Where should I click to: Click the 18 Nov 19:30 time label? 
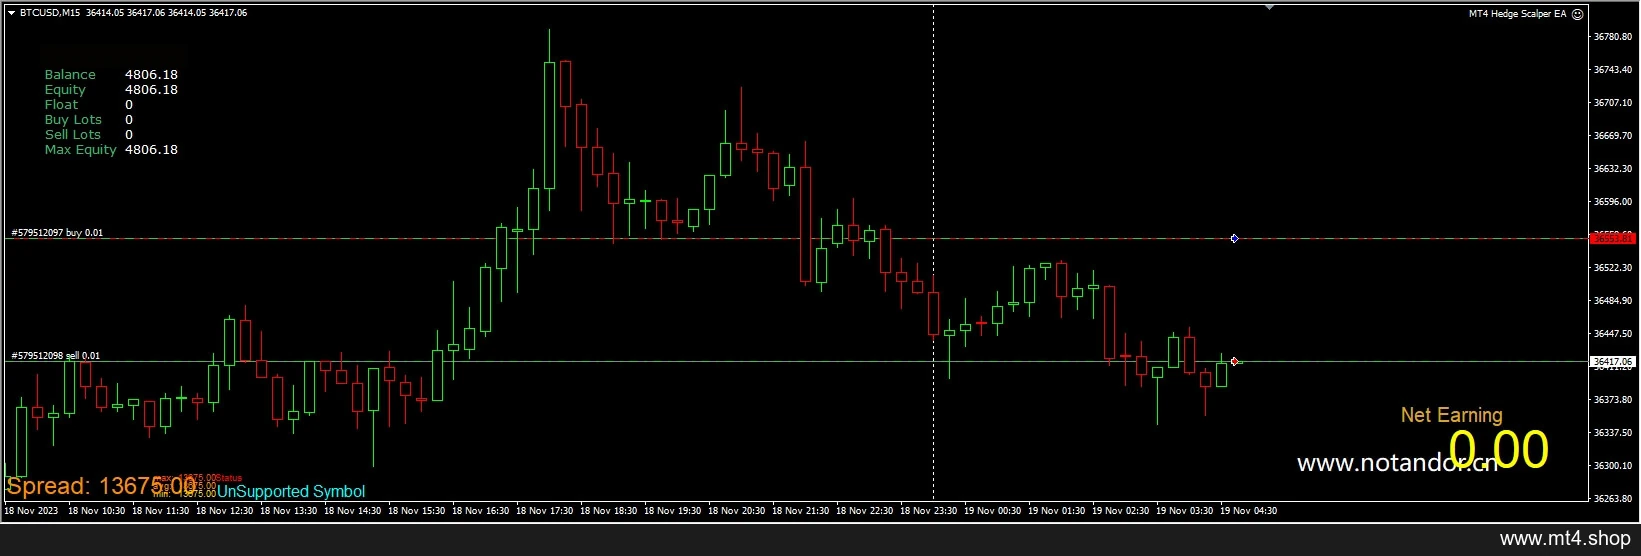[673, 511]
